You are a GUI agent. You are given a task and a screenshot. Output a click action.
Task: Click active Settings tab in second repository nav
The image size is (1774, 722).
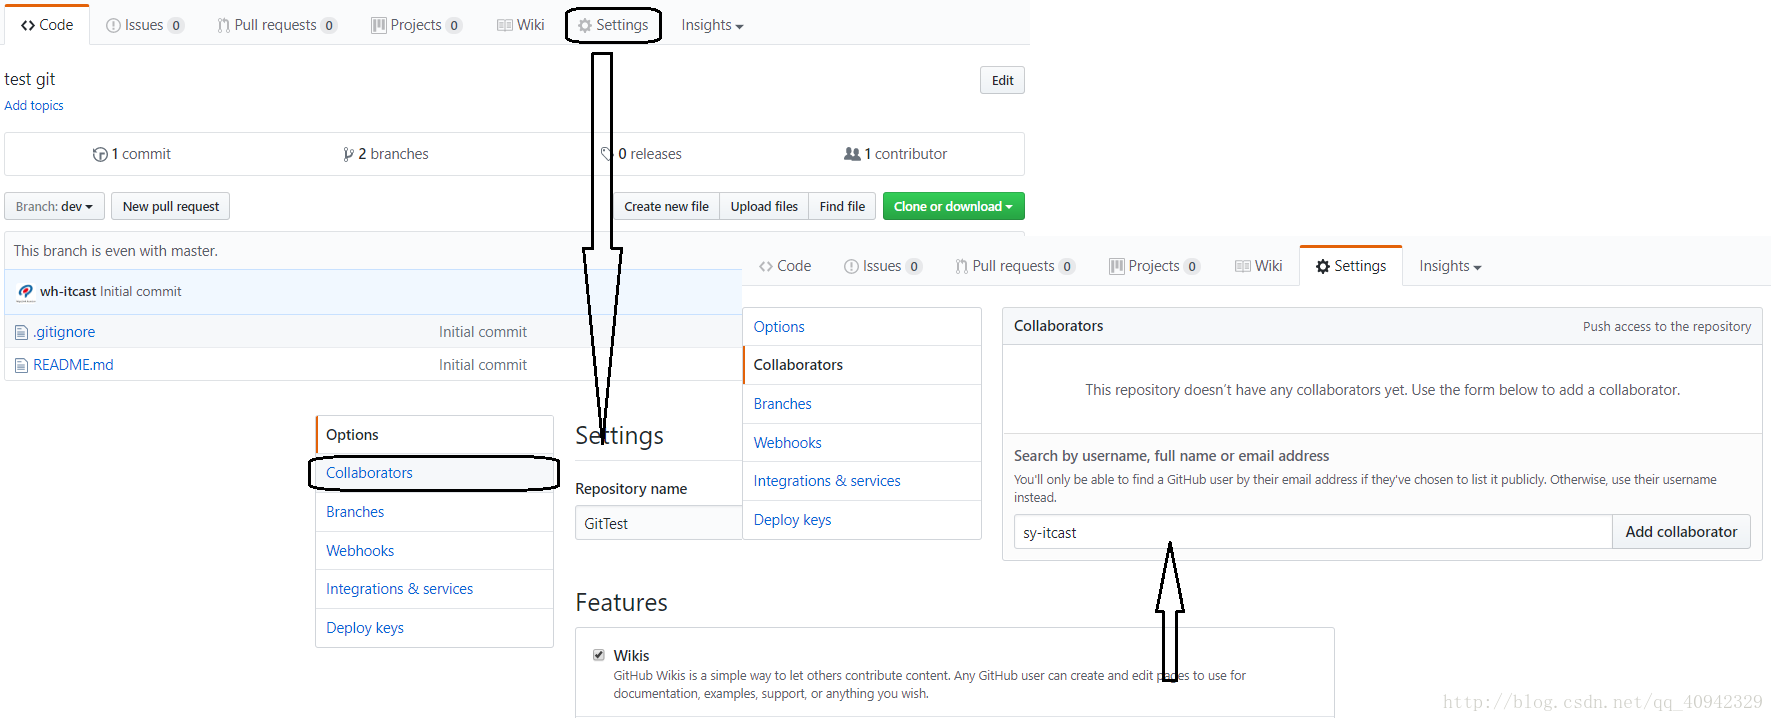click(1351, 266)
